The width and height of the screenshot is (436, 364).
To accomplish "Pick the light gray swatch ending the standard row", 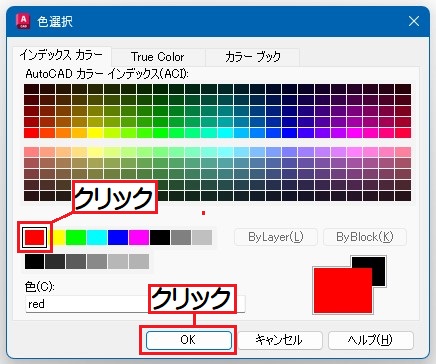I will pos(202,237).
